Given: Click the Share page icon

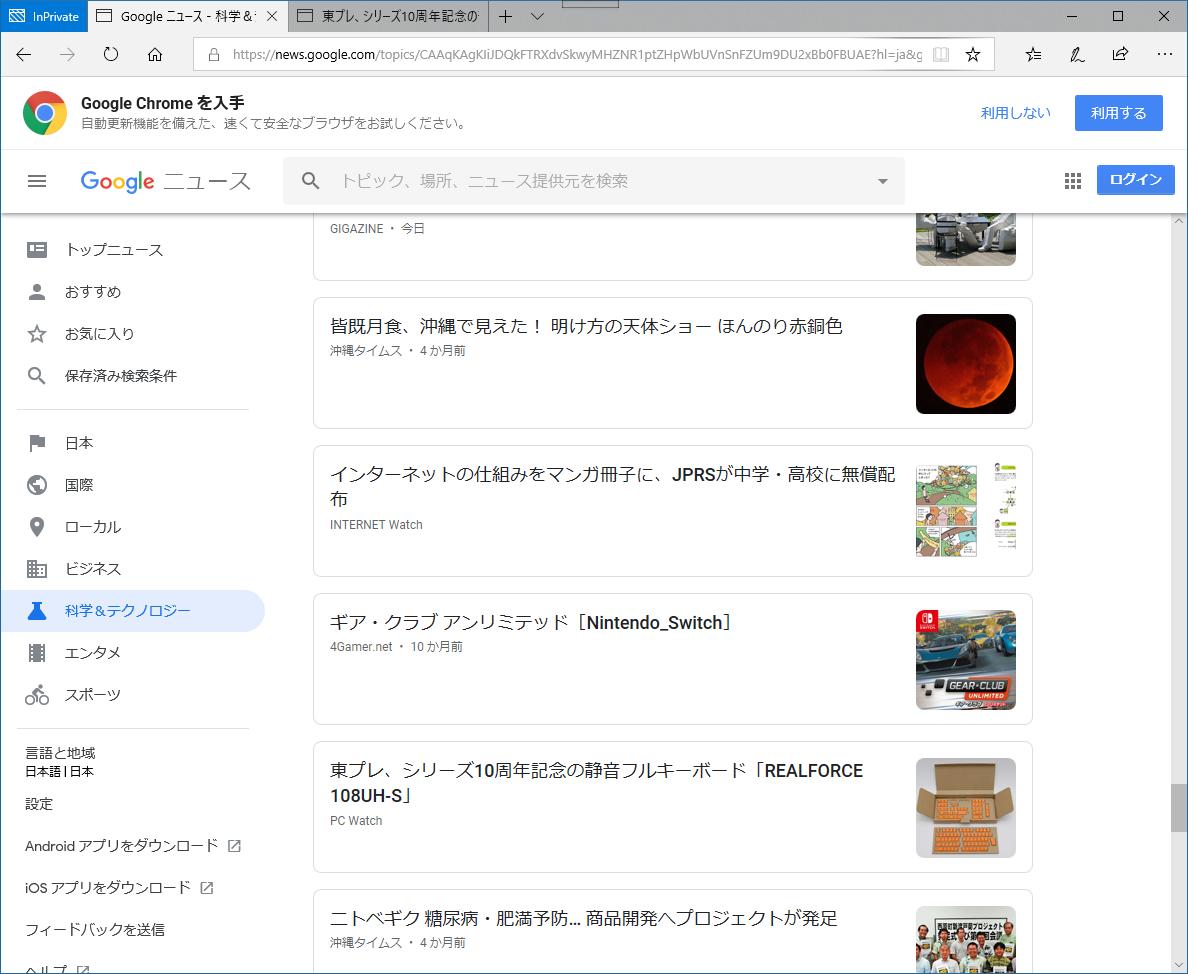Looking at the screenshot, I should coord(1120,55).
